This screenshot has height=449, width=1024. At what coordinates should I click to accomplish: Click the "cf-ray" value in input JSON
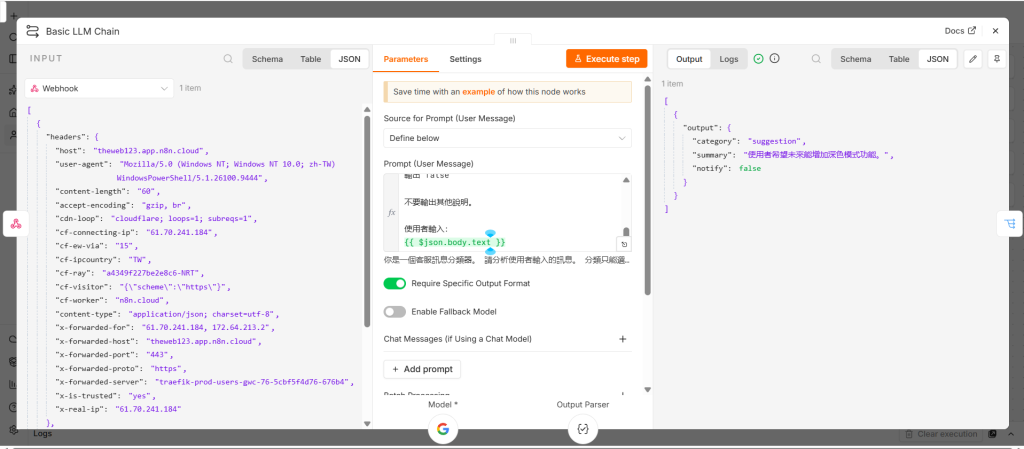click(141, 273)
